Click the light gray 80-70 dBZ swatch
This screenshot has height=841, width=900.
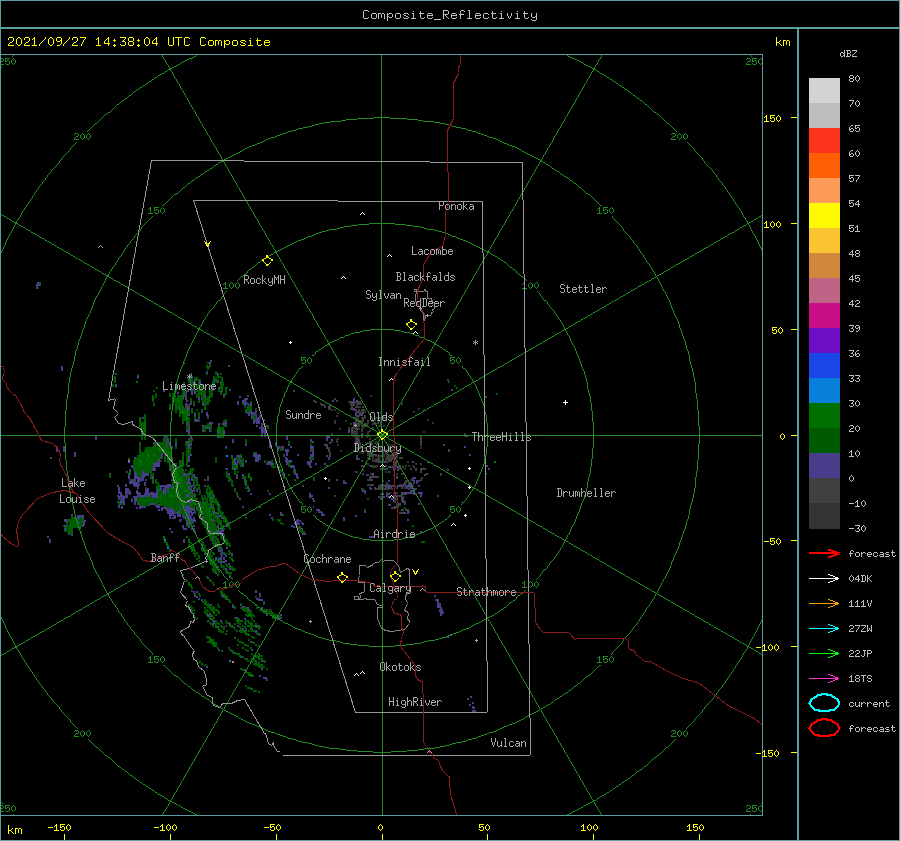(x=824, y=91)
